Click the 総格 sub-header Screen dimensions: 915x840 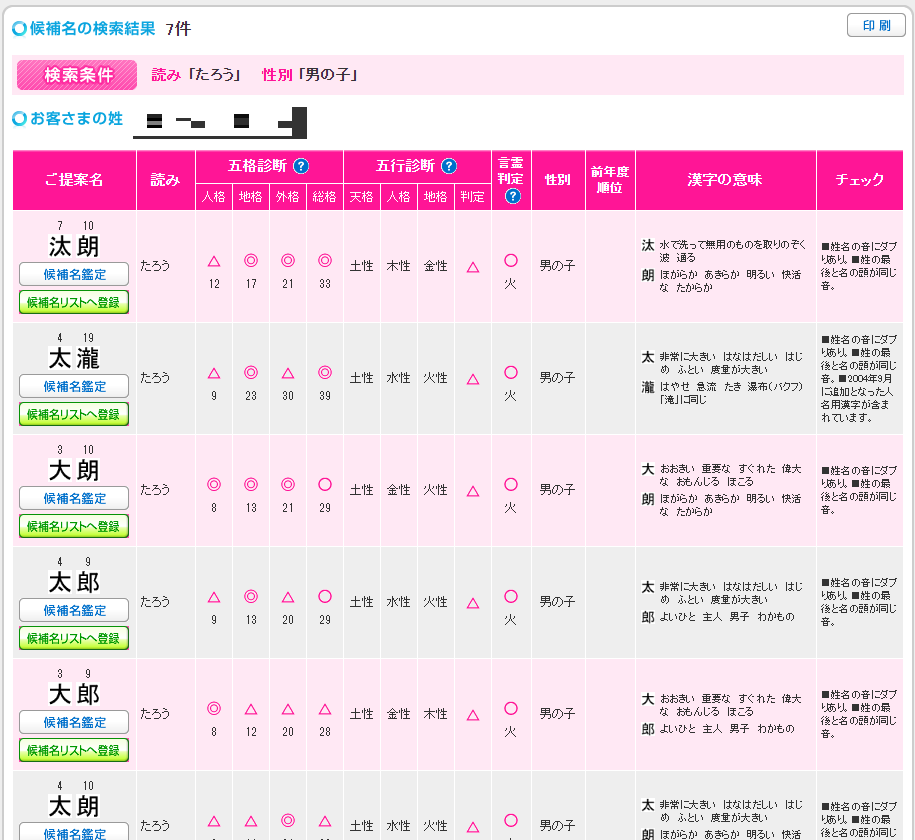pyautogui.click(x=324, y=197)
